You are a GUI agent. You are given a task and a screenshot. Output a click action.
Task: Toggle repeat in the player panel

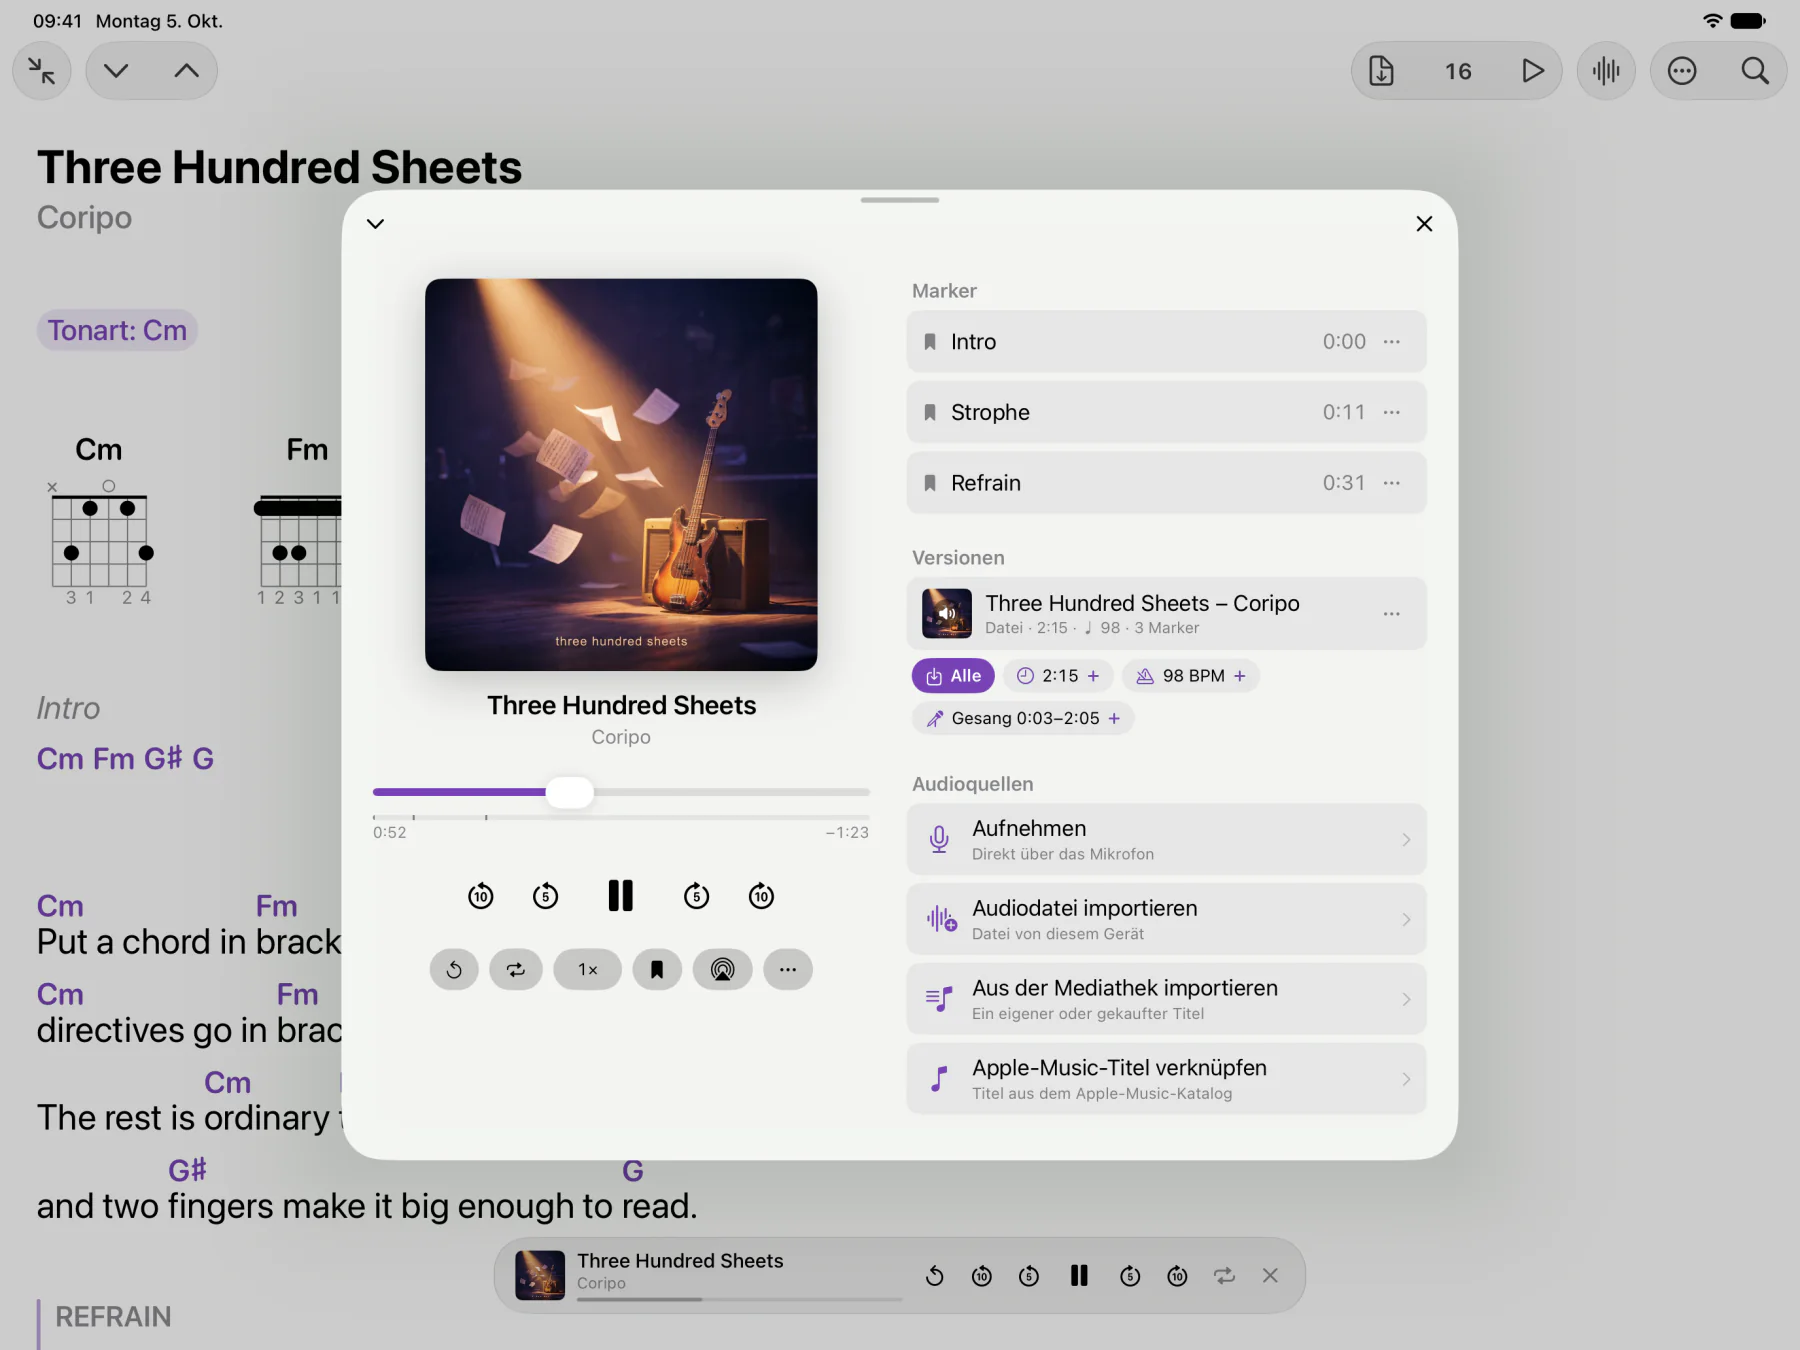(x=516, y=970)
